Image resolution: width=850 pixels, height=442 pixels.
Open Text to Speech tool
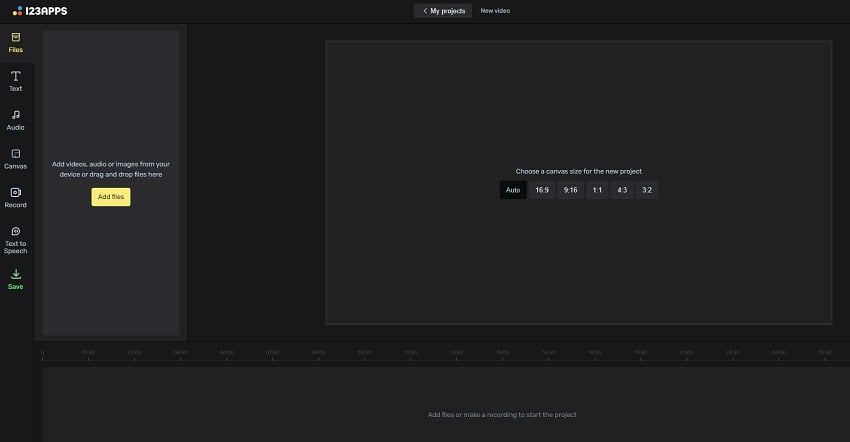tap(16, 240)
